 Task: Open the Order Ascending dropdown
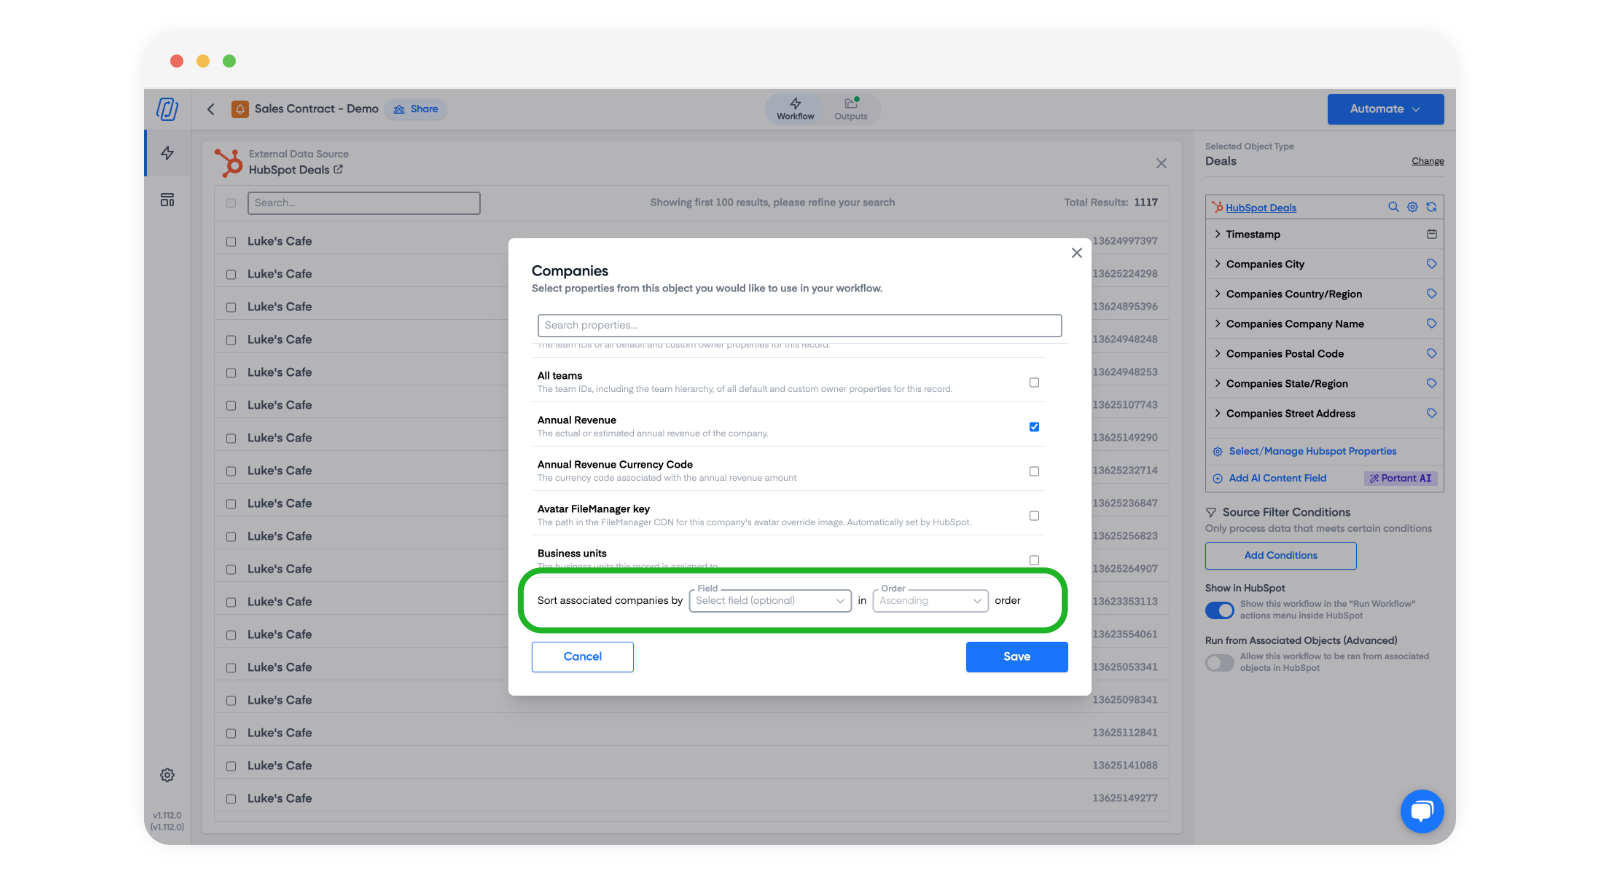click(930, 601)
